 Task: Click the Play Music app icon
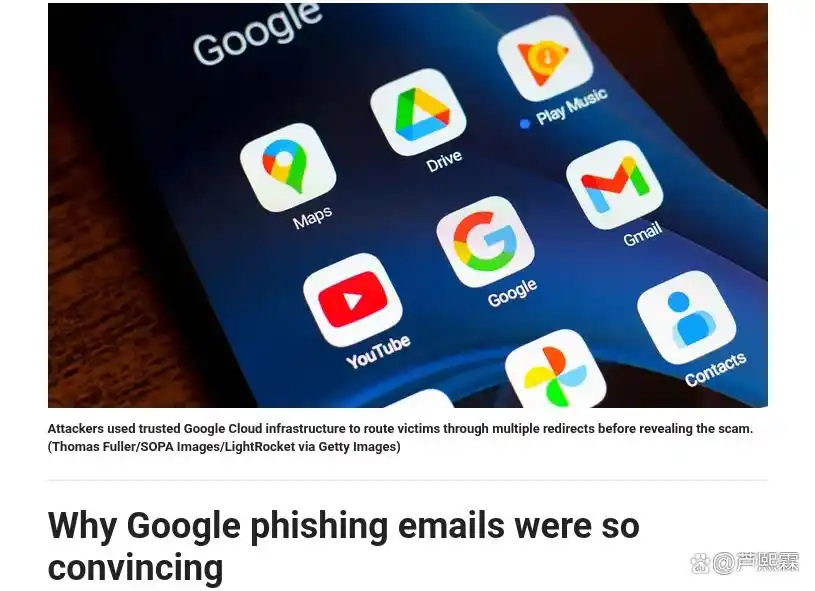click(545, 58)
